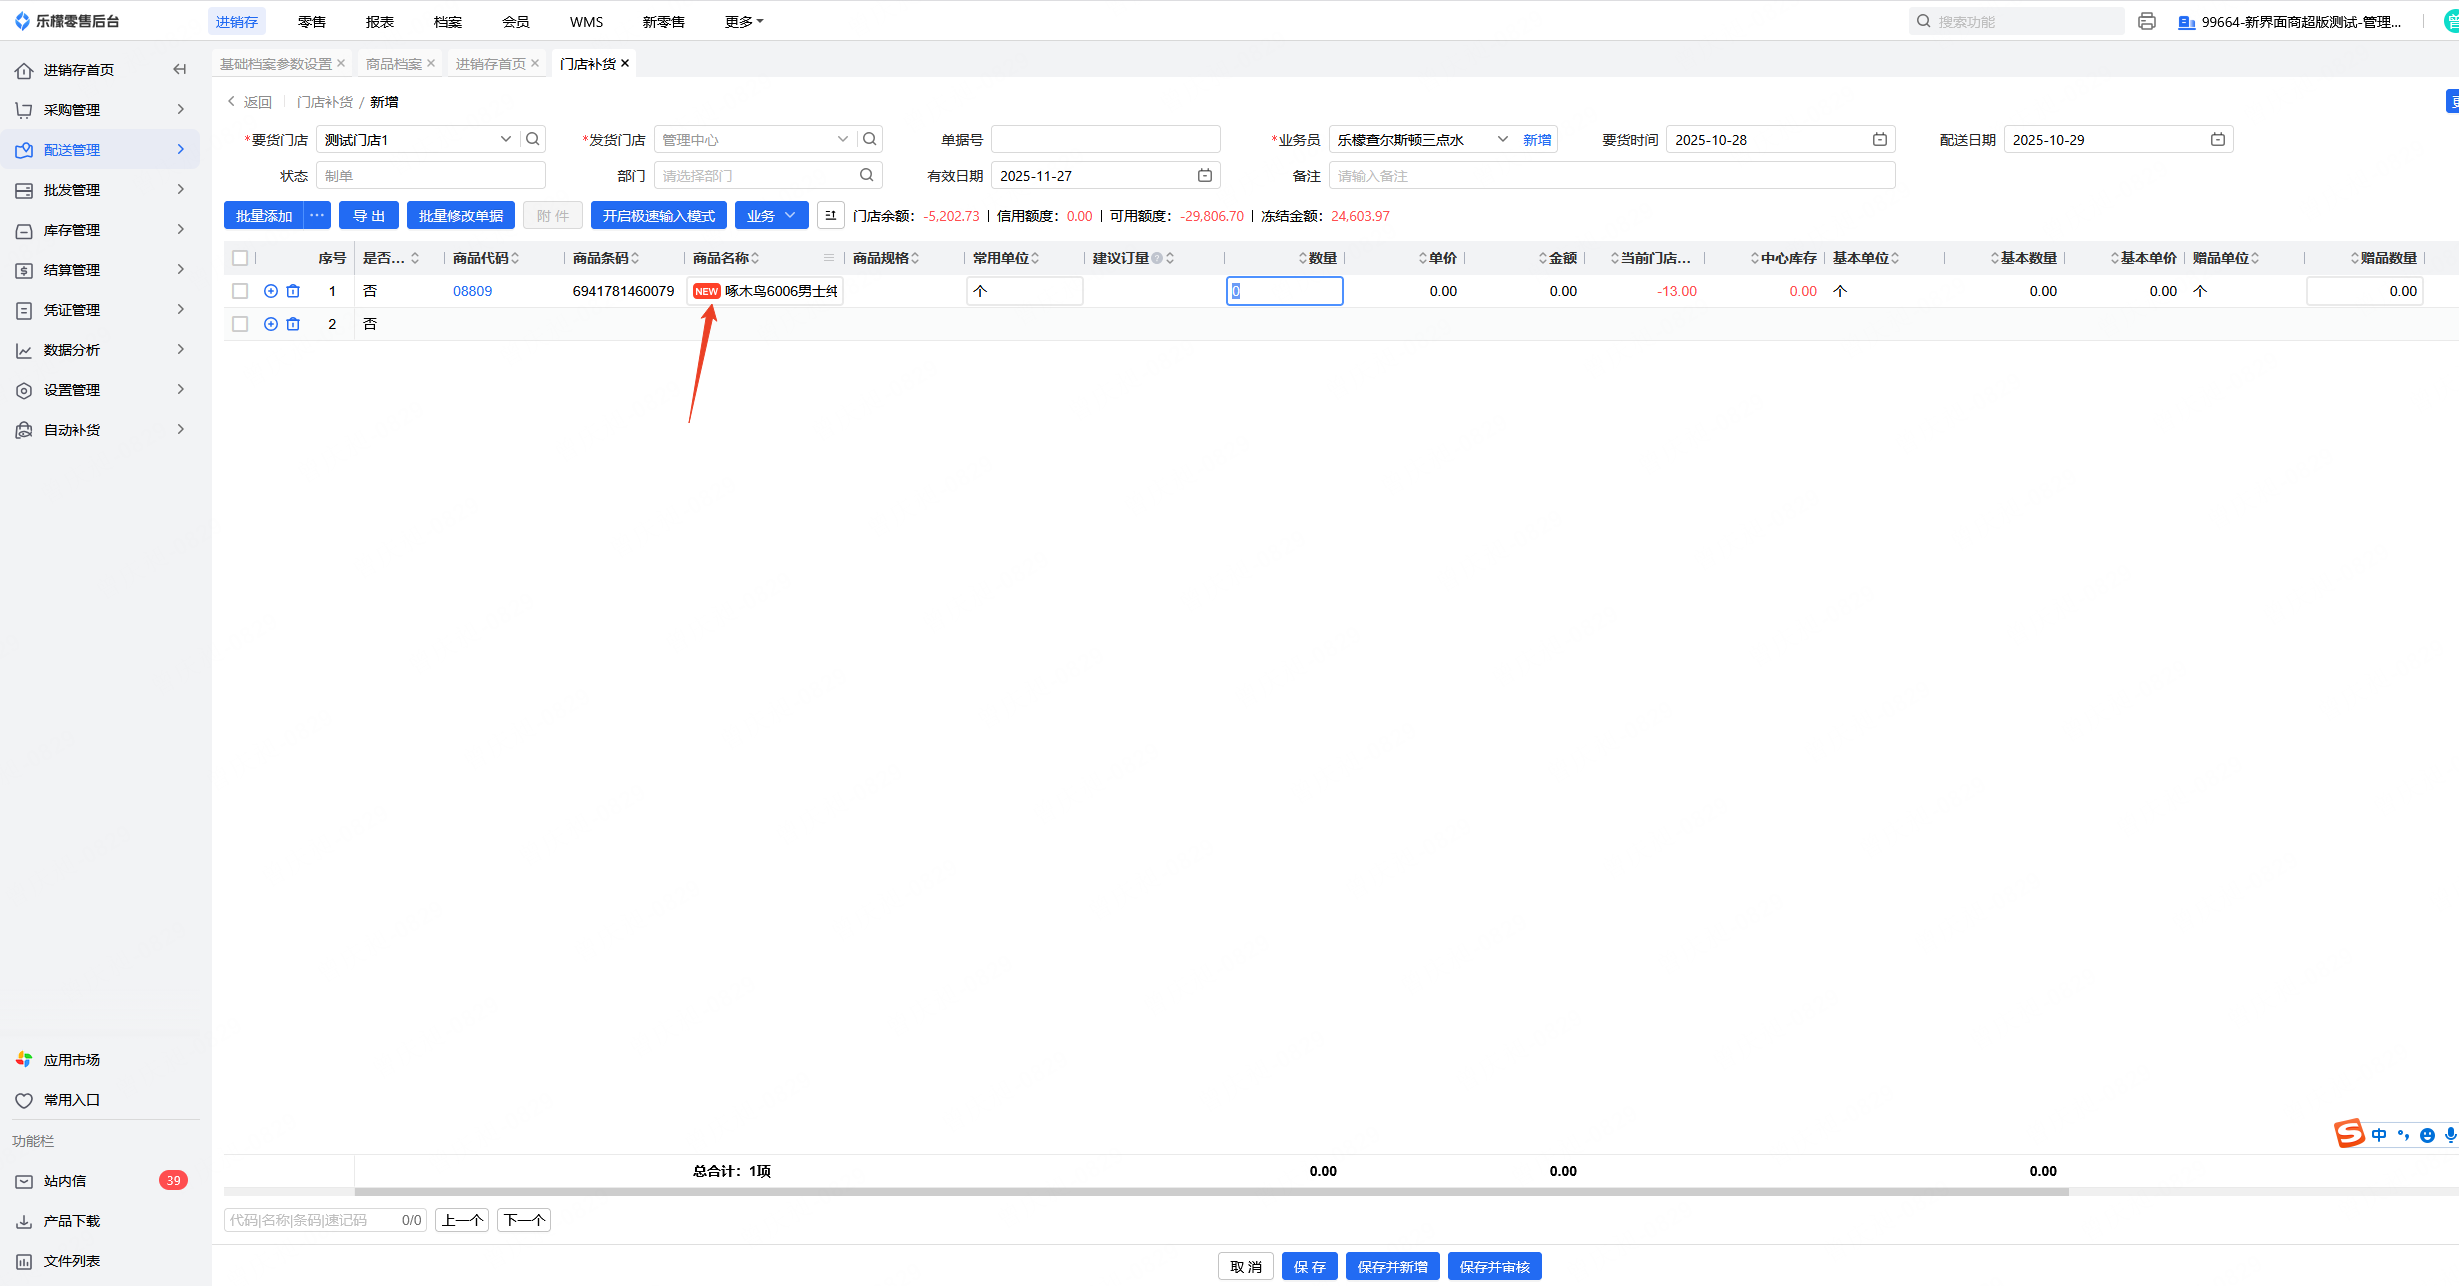Image resolution: width=2459 pixels, height=1286 pixels.
Task: Check the row 1 checkbox
Action: [240, 291]
